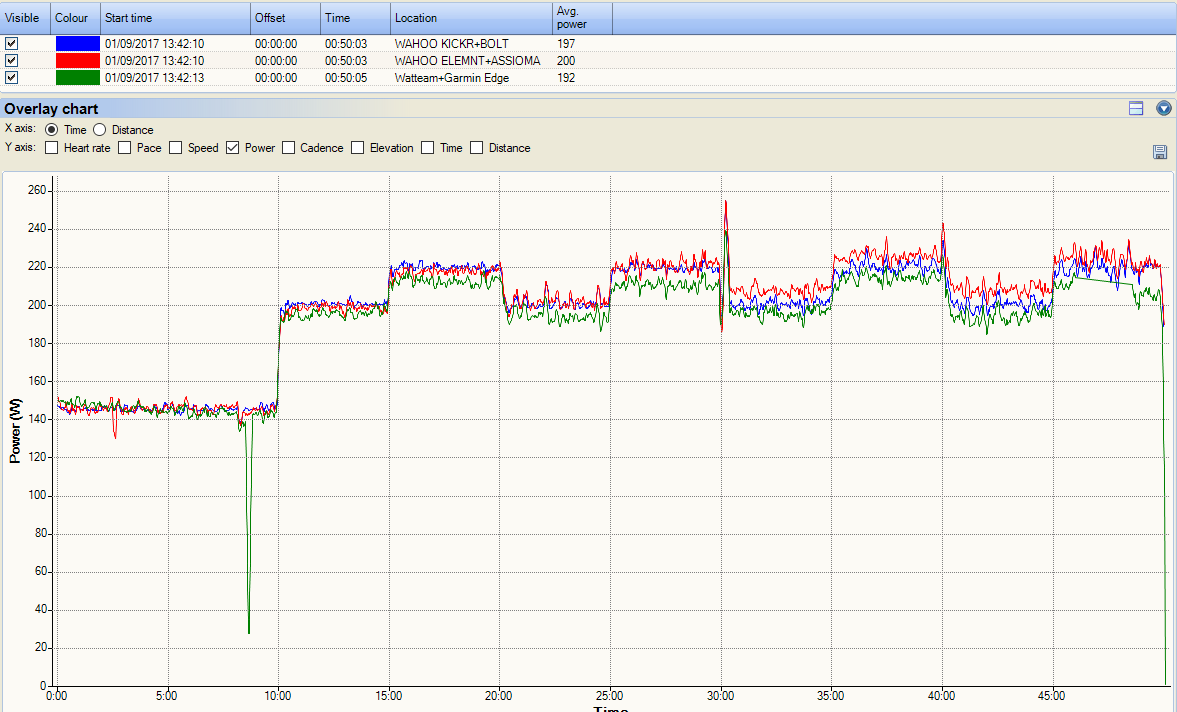Select the Time radio button for X axis
Viewport: 1177px width, 712px height.
click(x=51, y=130)
